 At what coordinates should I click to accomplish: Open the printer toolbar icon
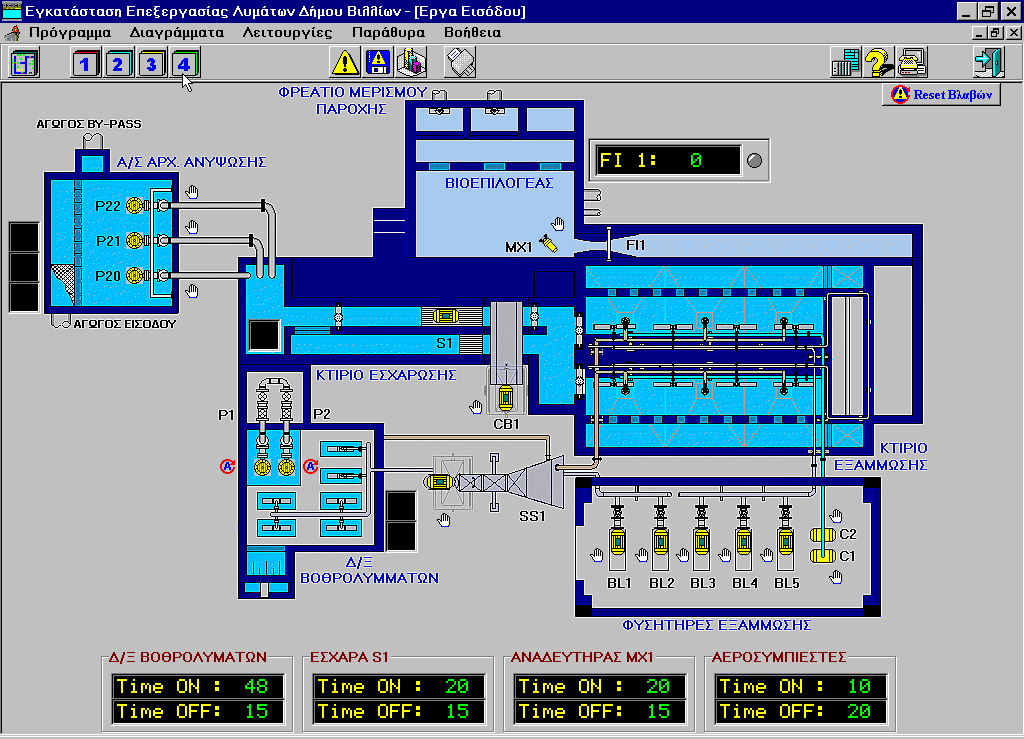point(912,63)
